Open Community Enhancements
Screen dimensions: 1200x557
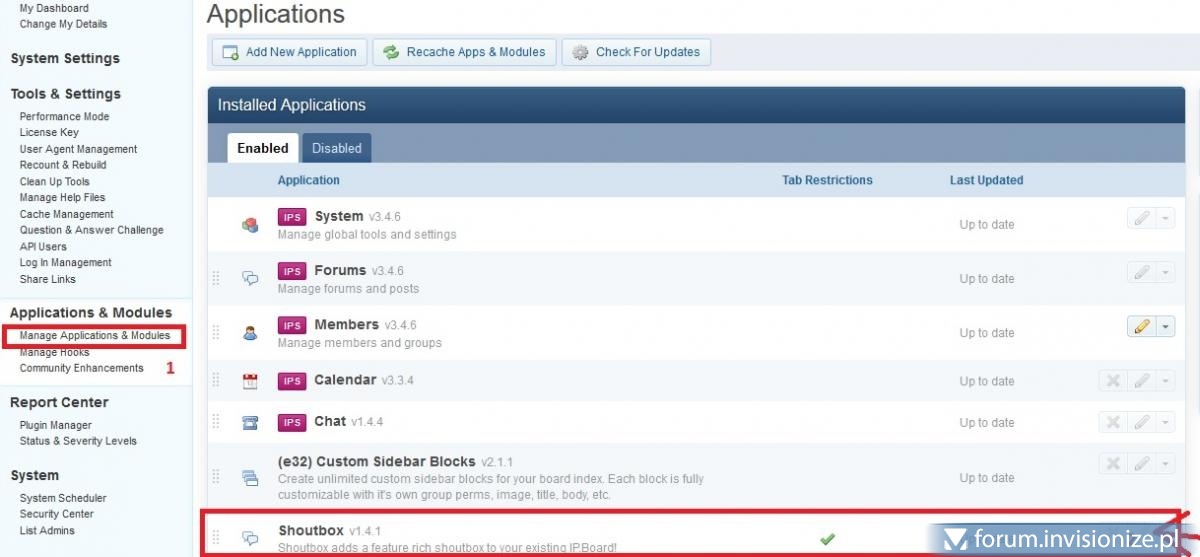(x=82, y=368)
